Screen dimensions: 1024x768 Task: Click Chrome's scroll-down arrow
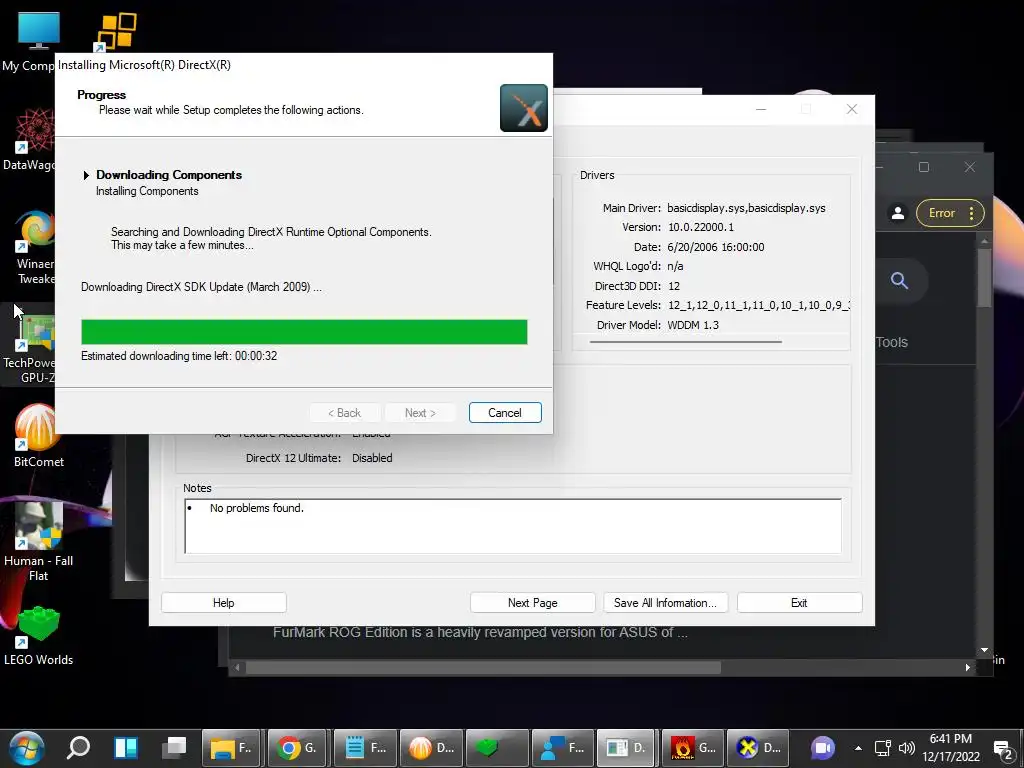(x=984, y=650)
